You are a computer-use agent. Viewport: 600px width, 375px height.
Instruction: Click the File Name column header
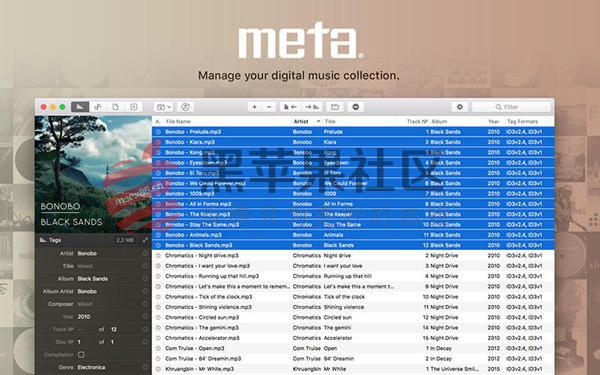coord(178,121)
